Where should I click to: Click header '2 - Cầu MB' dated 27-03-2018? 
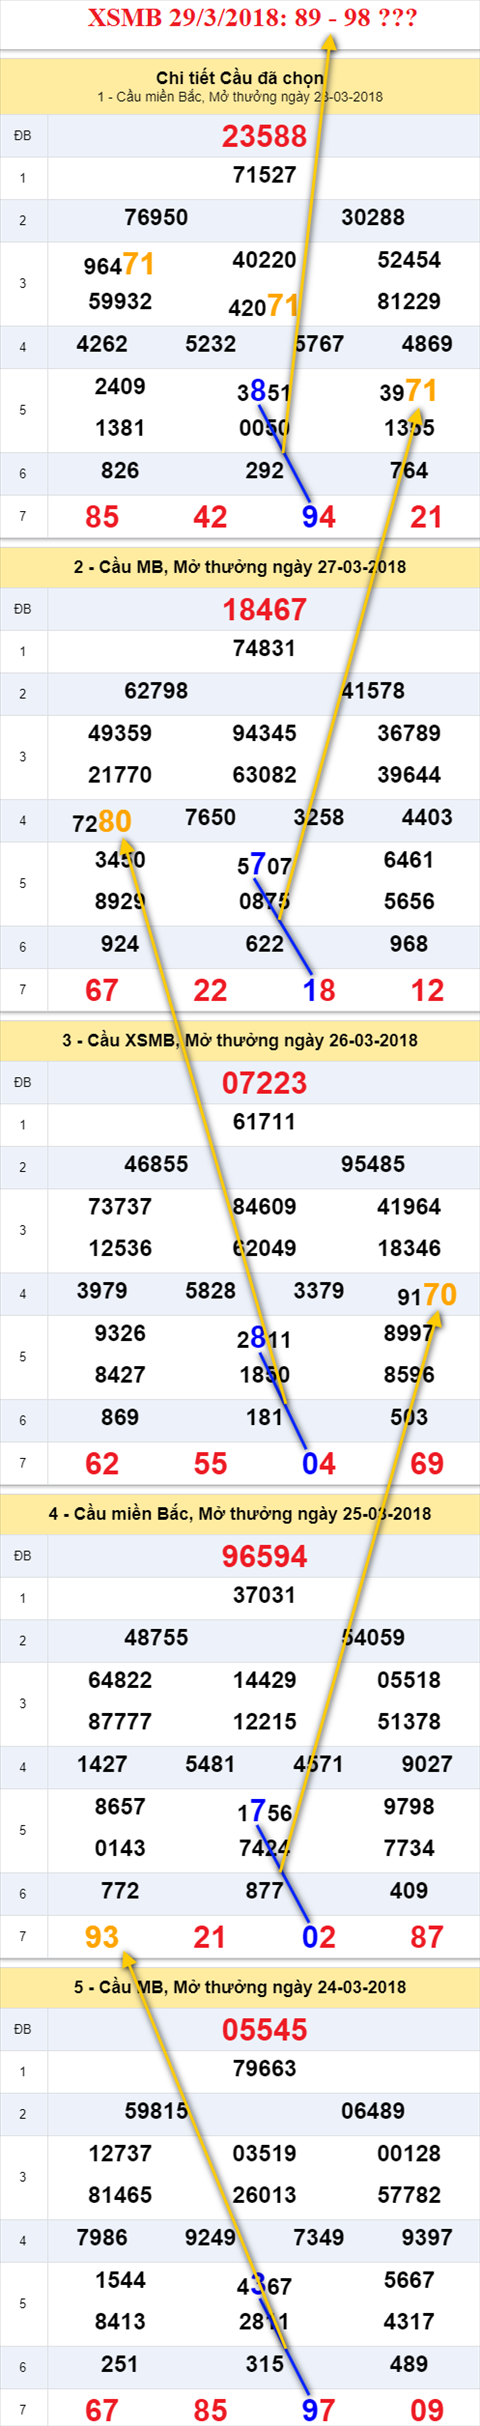pyautogui.click(x=240, y=567)
